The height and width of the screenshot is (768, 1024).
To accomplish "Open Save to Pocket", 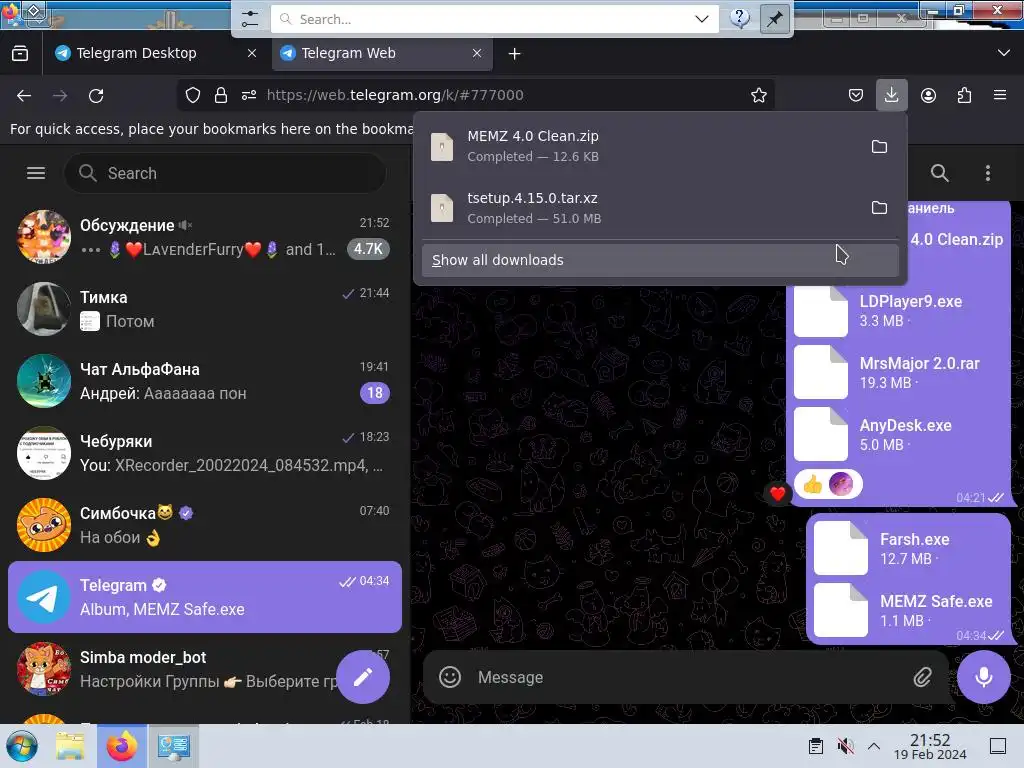I will 856,95.
